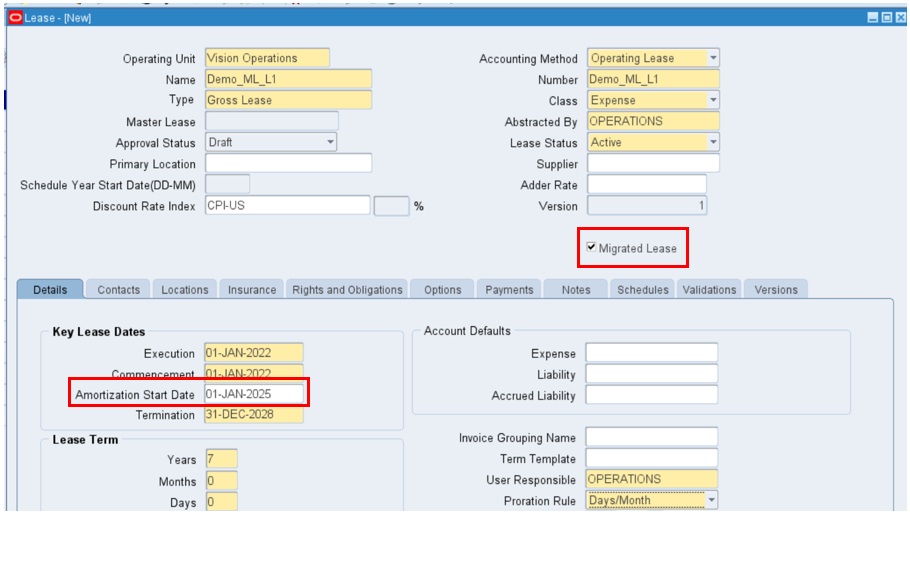Click the lease Name field
The width and height of the screenshot is (910, 562).
tap(288, 79)
